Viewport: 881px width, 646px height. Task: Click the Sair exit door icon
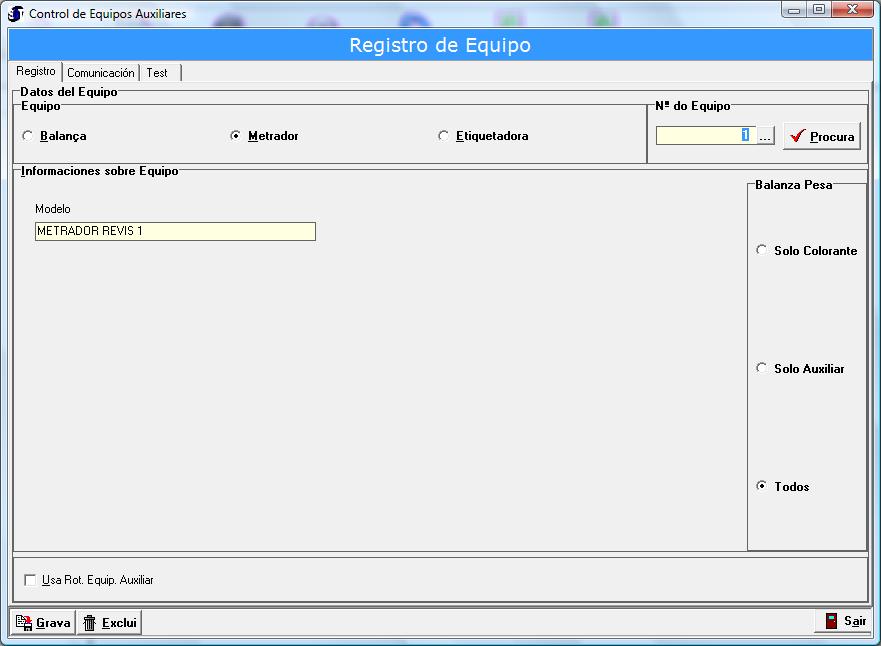point(831,621)
